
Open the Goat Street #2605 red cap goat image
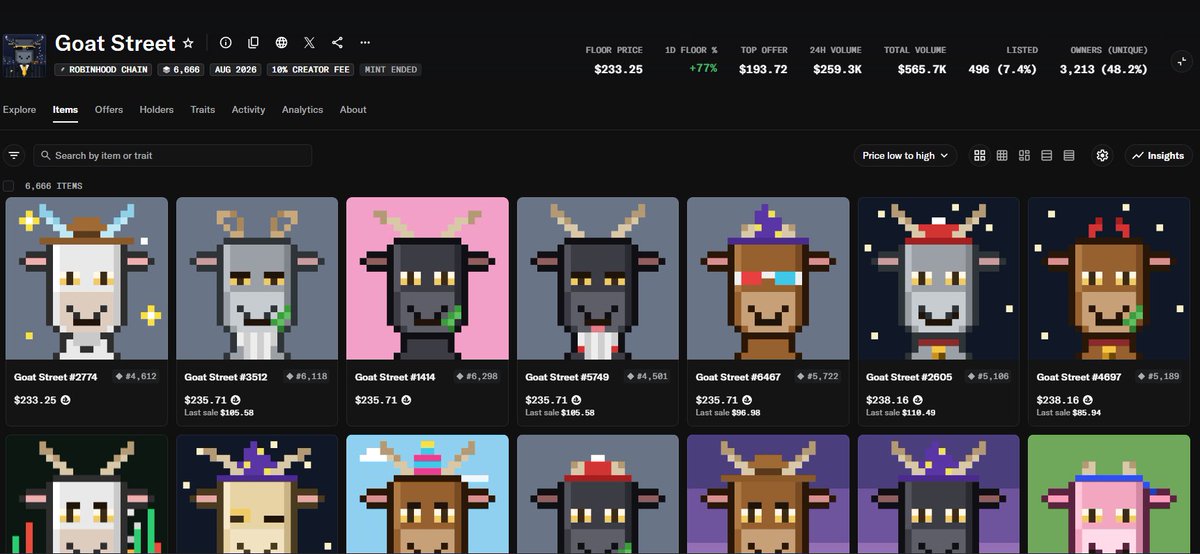[x=939, y=278]
